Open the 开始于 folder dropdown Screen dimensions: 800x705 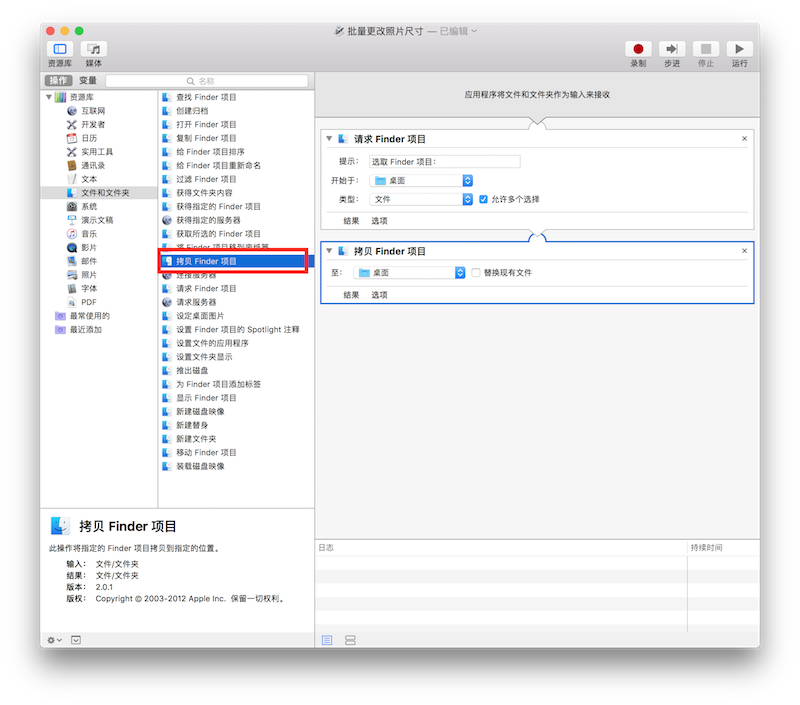(421, 181)
